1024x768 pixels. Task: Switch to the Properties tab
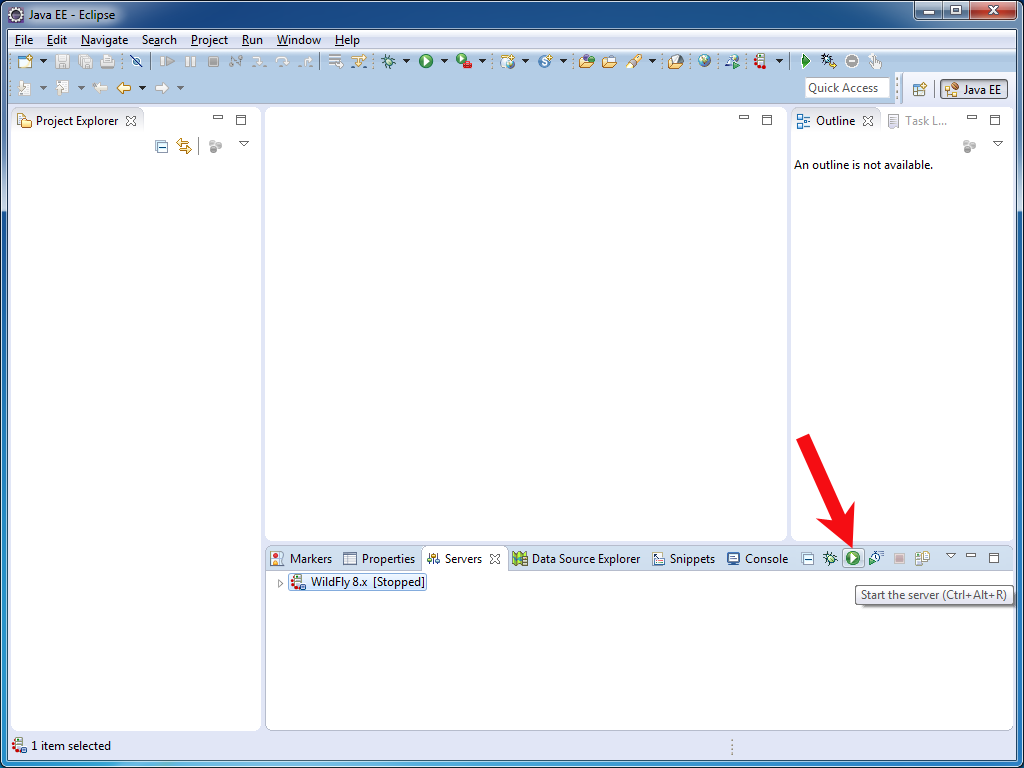(x=379, y=559)
